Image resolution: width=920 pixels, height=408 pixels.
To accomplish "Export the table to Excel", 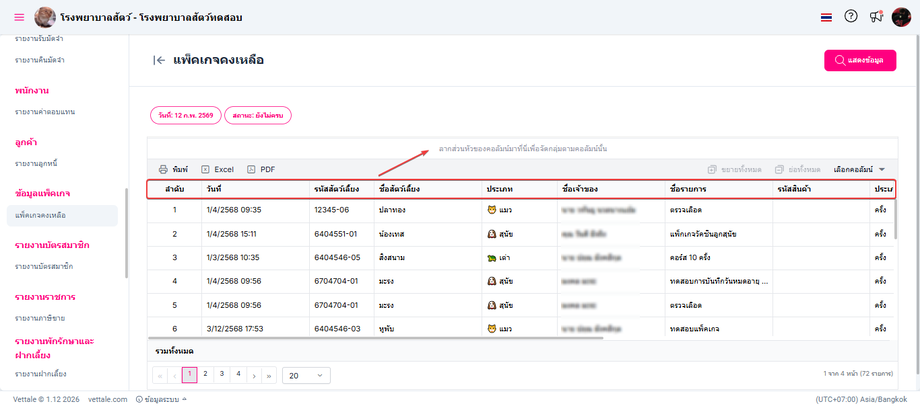I will coord(218,170).
